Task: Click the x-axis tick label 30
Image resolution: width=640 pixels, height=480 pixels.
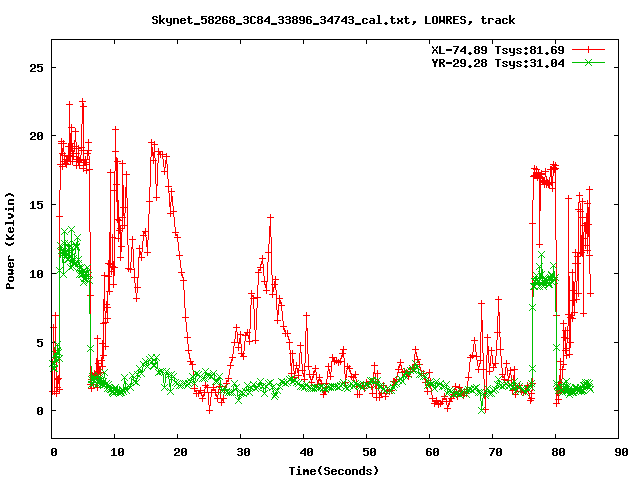Action: pos(243,452)
